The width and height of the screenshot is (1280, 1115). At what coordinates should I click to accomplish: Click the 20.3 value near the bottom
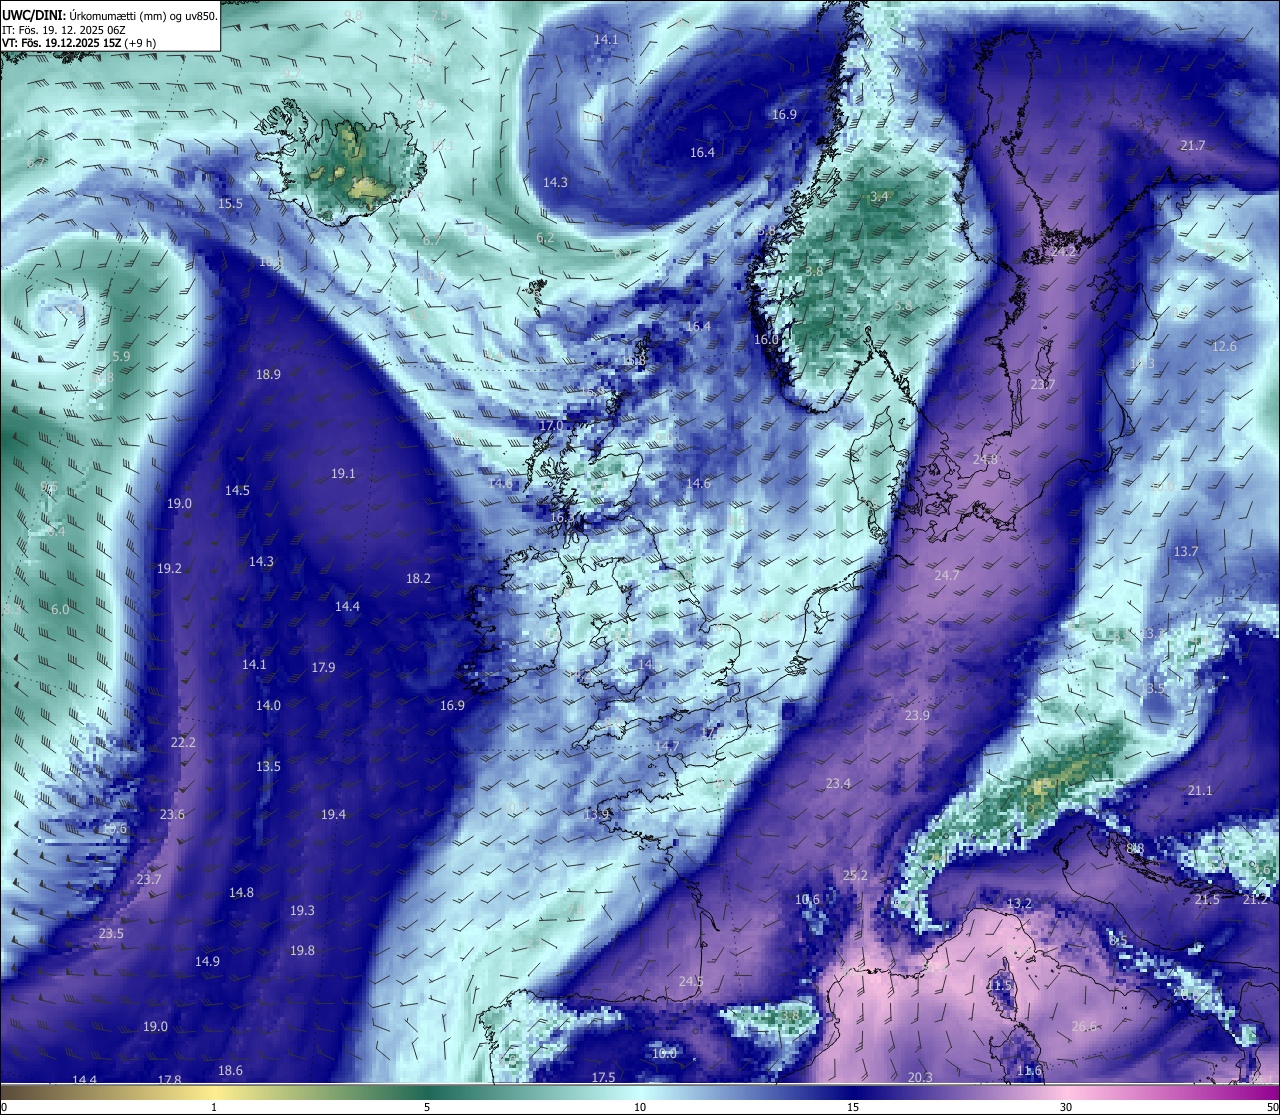[920, 1077]
